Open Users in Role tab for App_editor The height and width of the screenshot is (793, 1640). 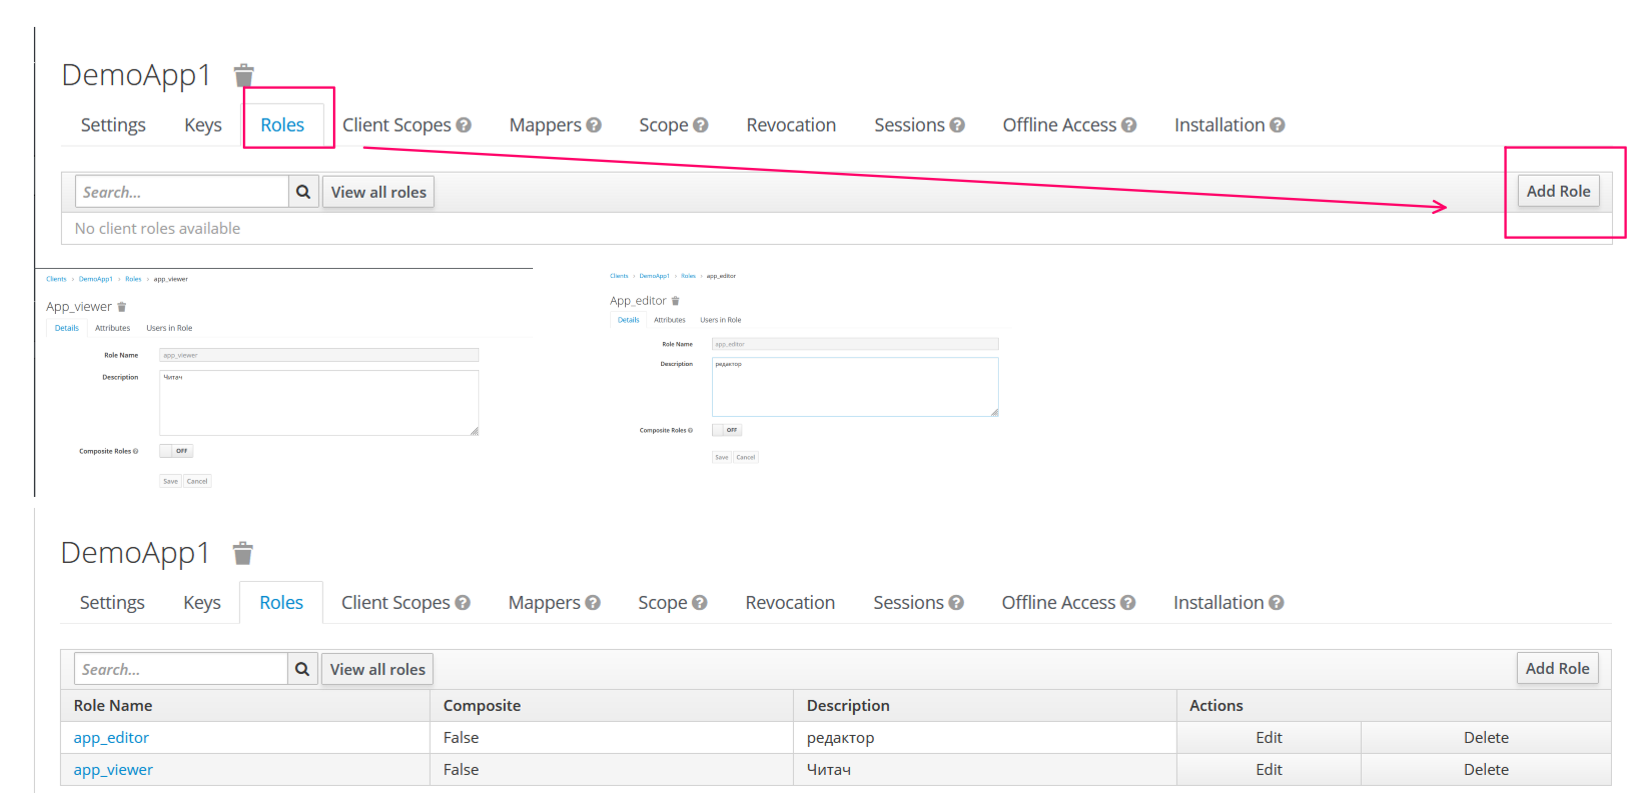[x=720, y=320]
